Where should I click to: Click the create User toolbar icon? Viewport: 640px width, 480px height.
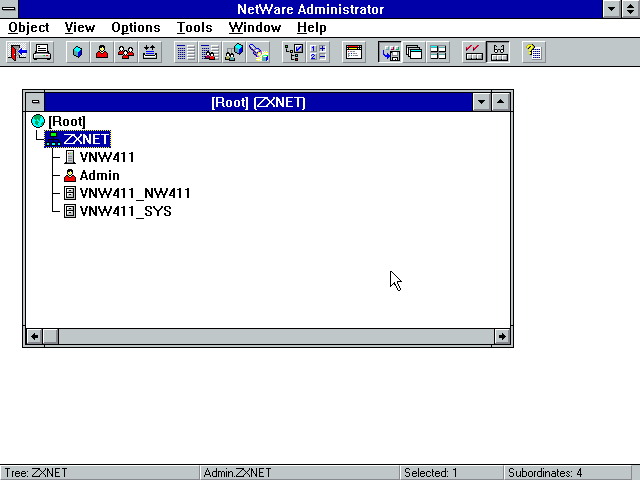[x=102, y=52]
